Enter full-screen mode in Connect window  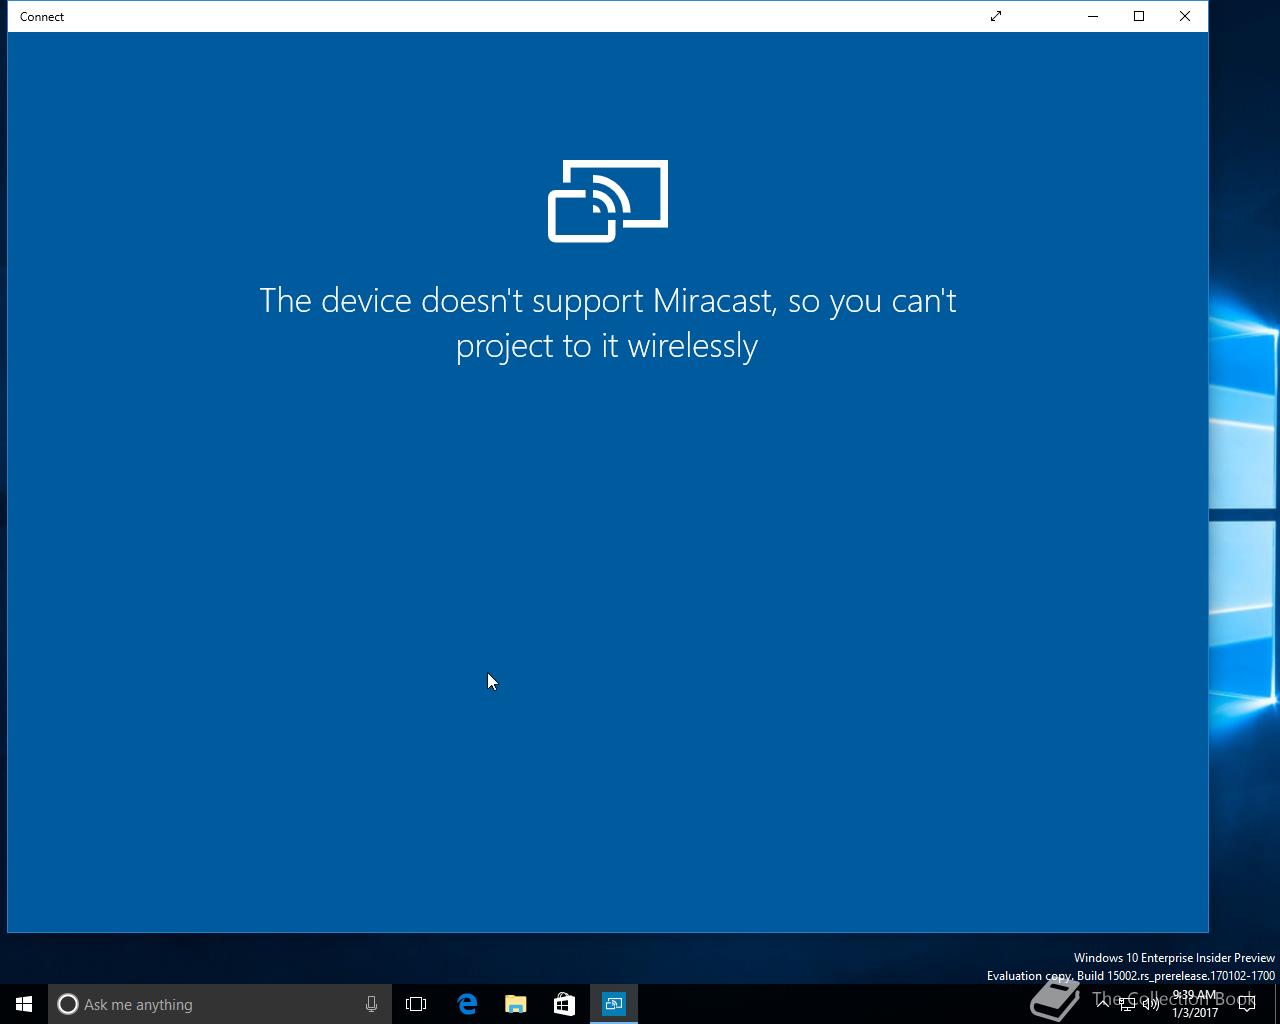click(996, 16)
